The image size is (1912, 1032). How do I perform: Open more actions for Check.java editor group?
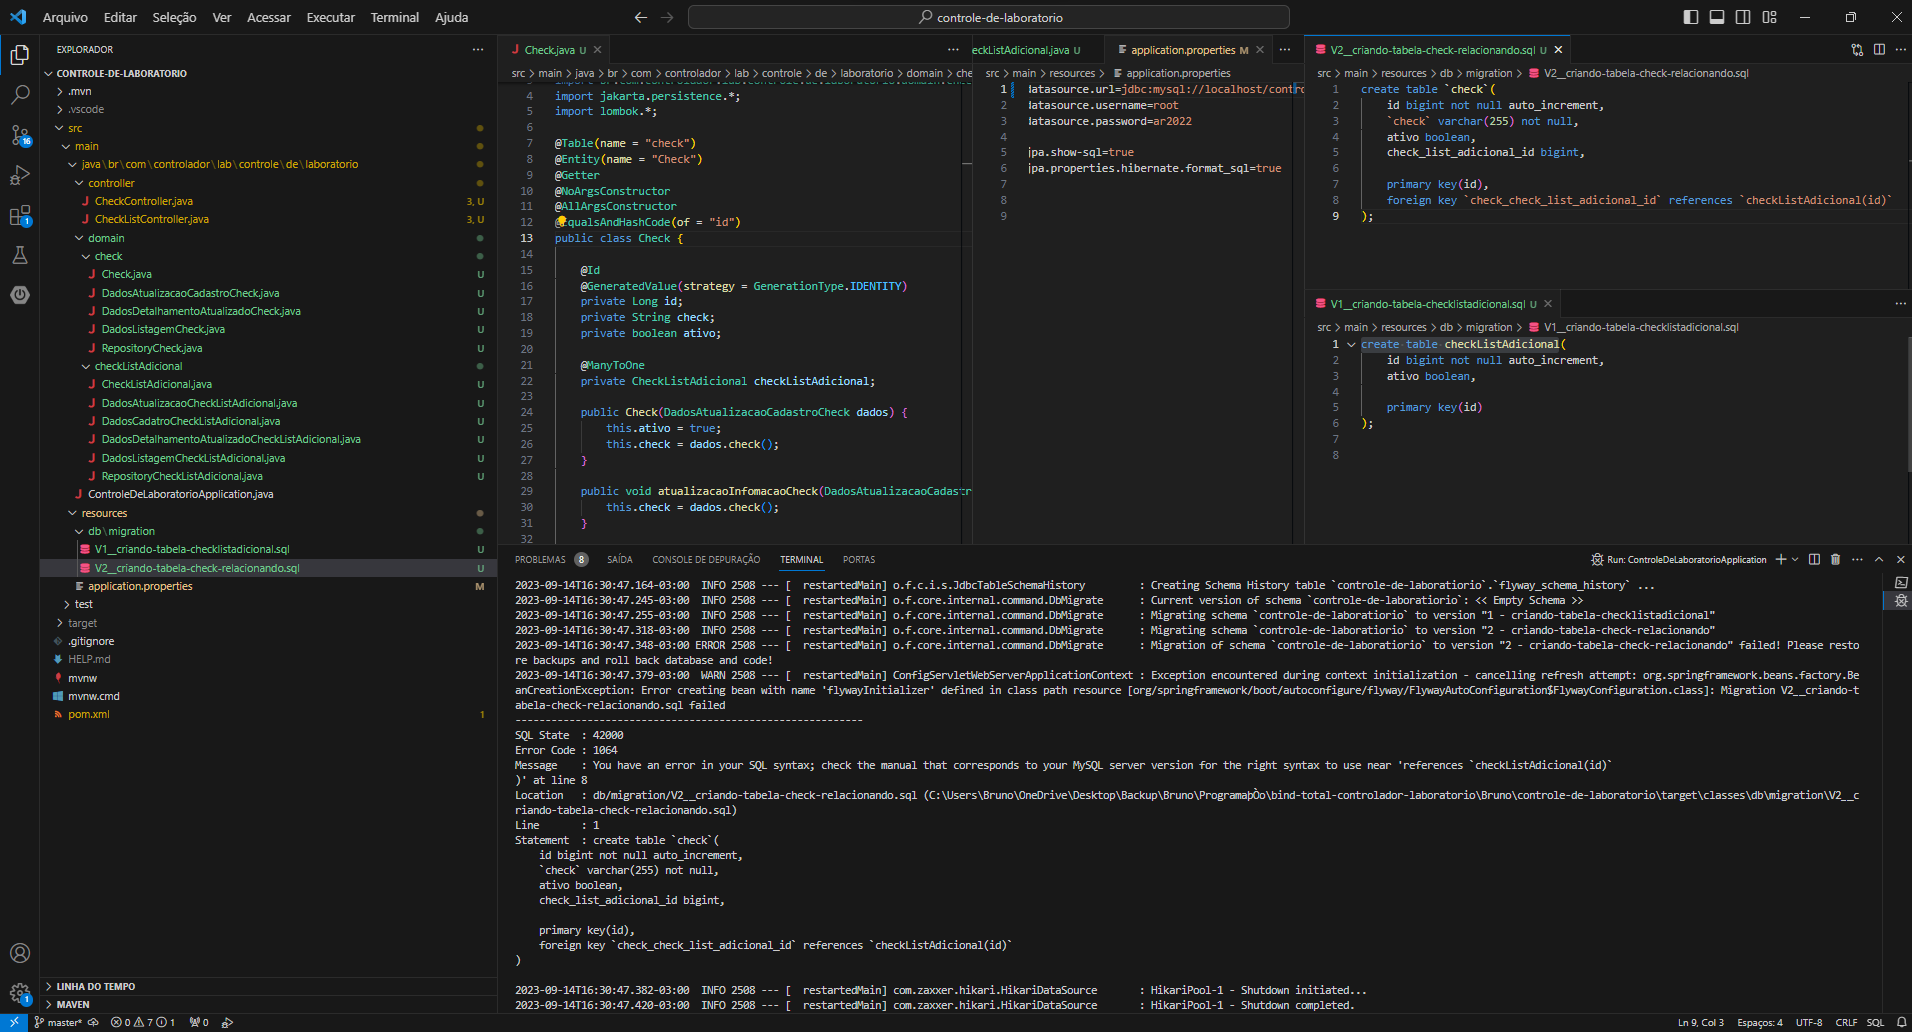(x=953, y=49)
